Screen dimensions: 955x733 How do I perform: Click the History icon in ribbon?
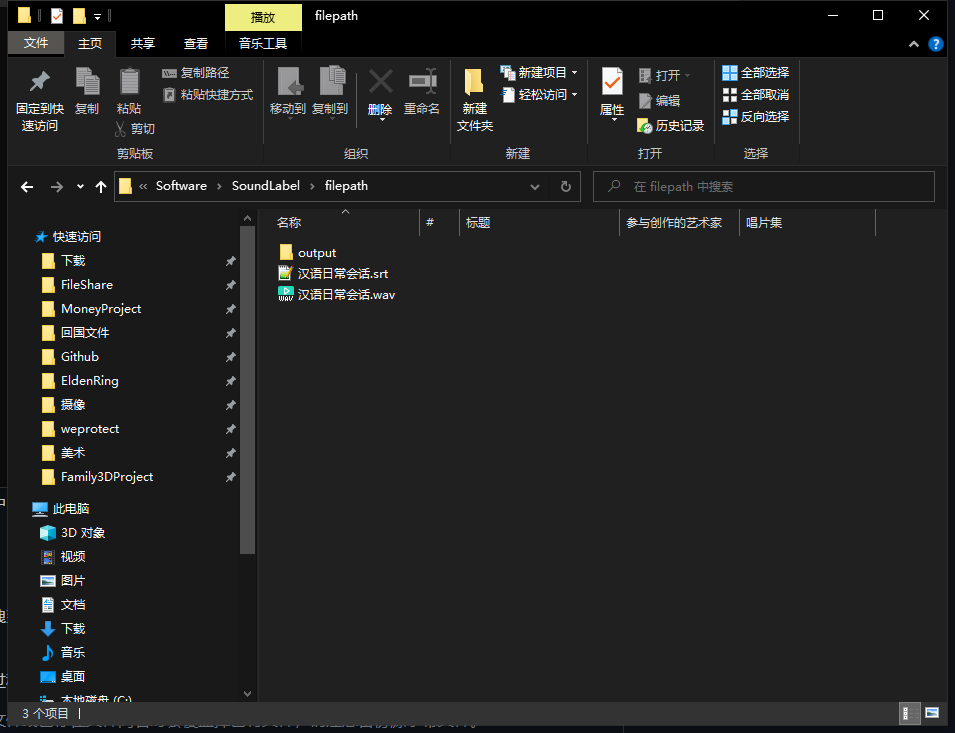(671, 125)
